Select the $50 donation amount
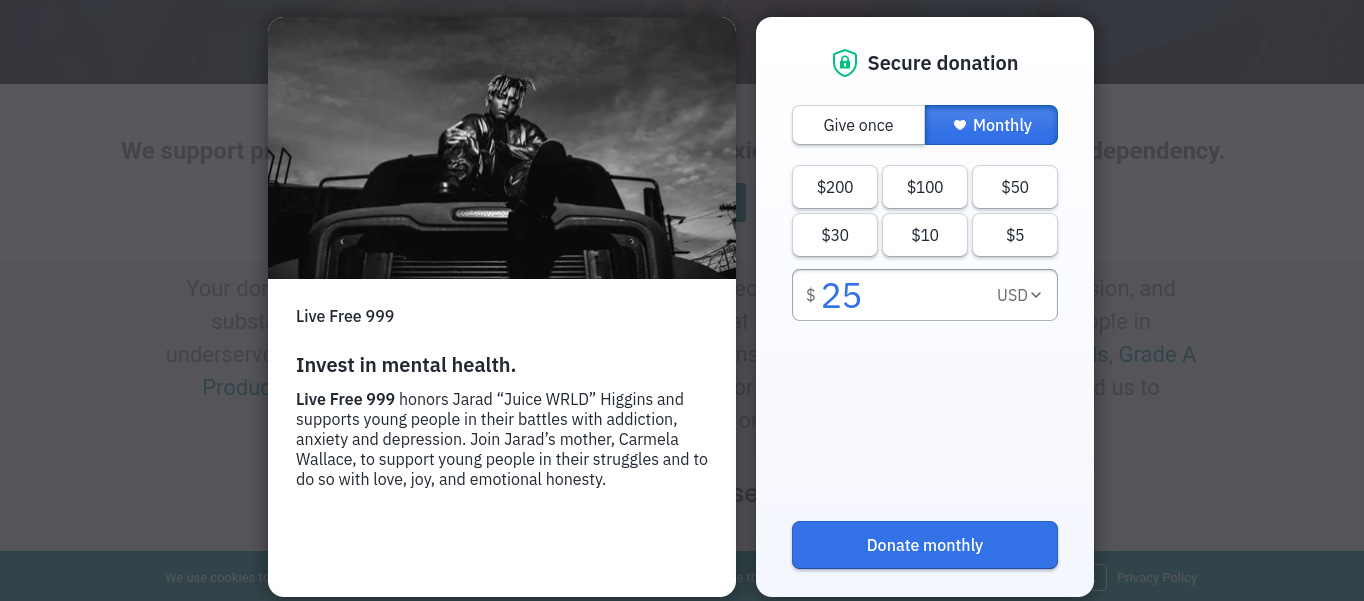The width and height of the screenshot is (1364, 601). click(1014, 187)
